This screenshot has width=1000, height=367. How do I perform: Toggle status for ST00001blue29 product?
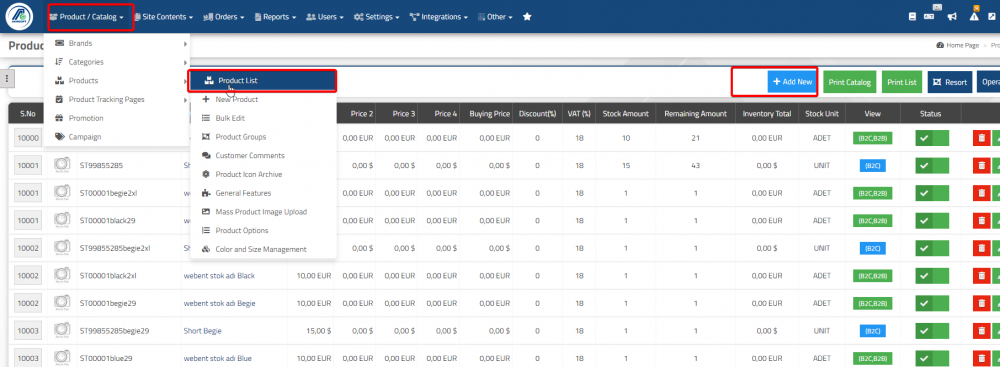tap(932, 358)
